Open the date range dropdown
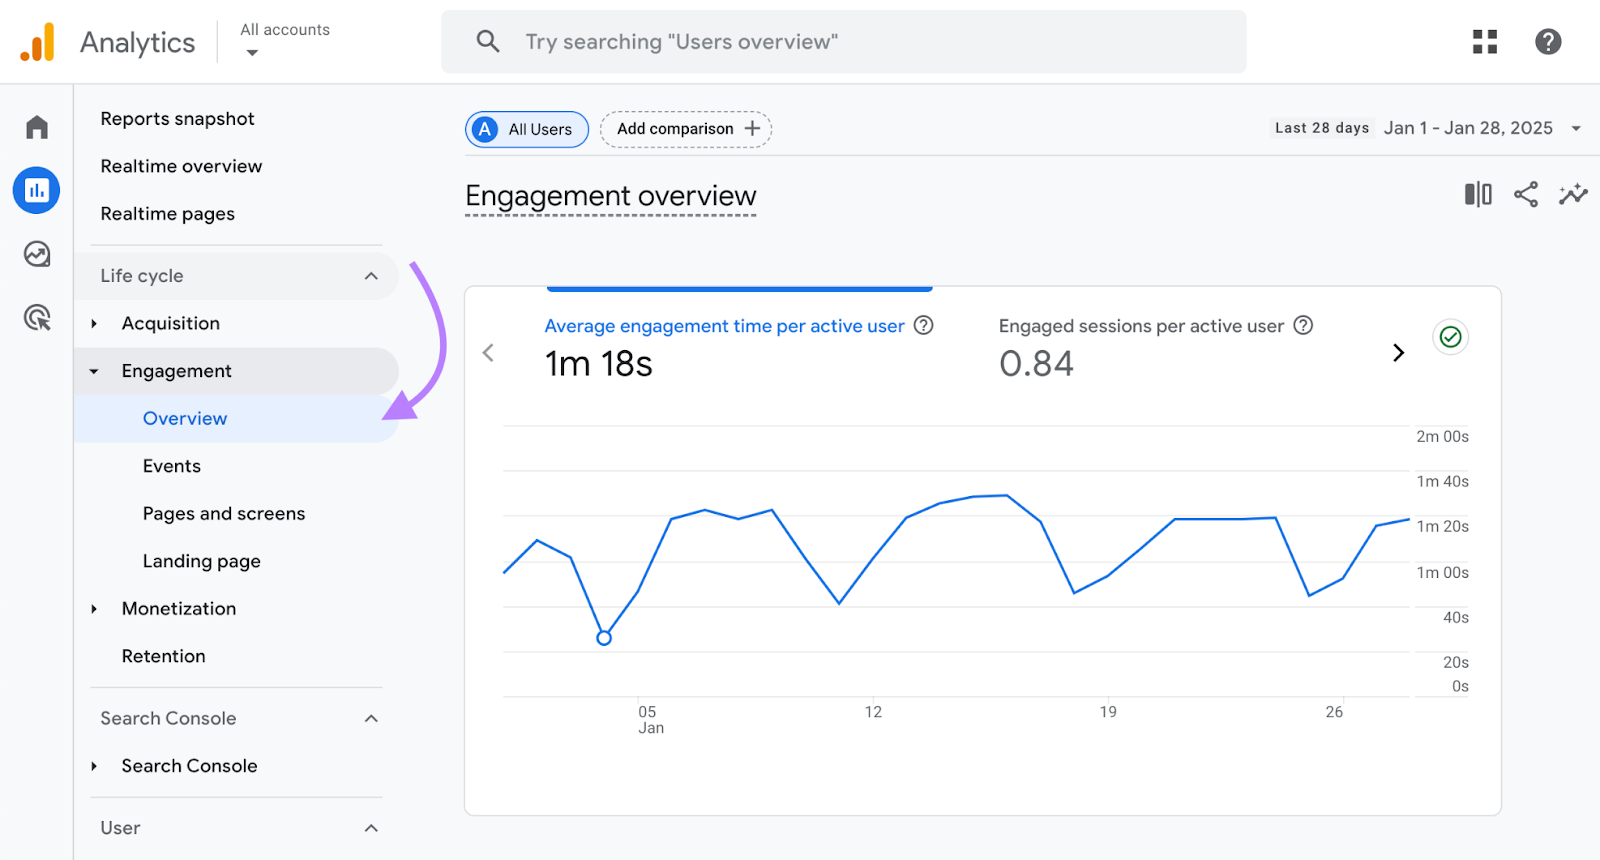The height and width of the screenshot is (860, 1600). click(1576, 128)
